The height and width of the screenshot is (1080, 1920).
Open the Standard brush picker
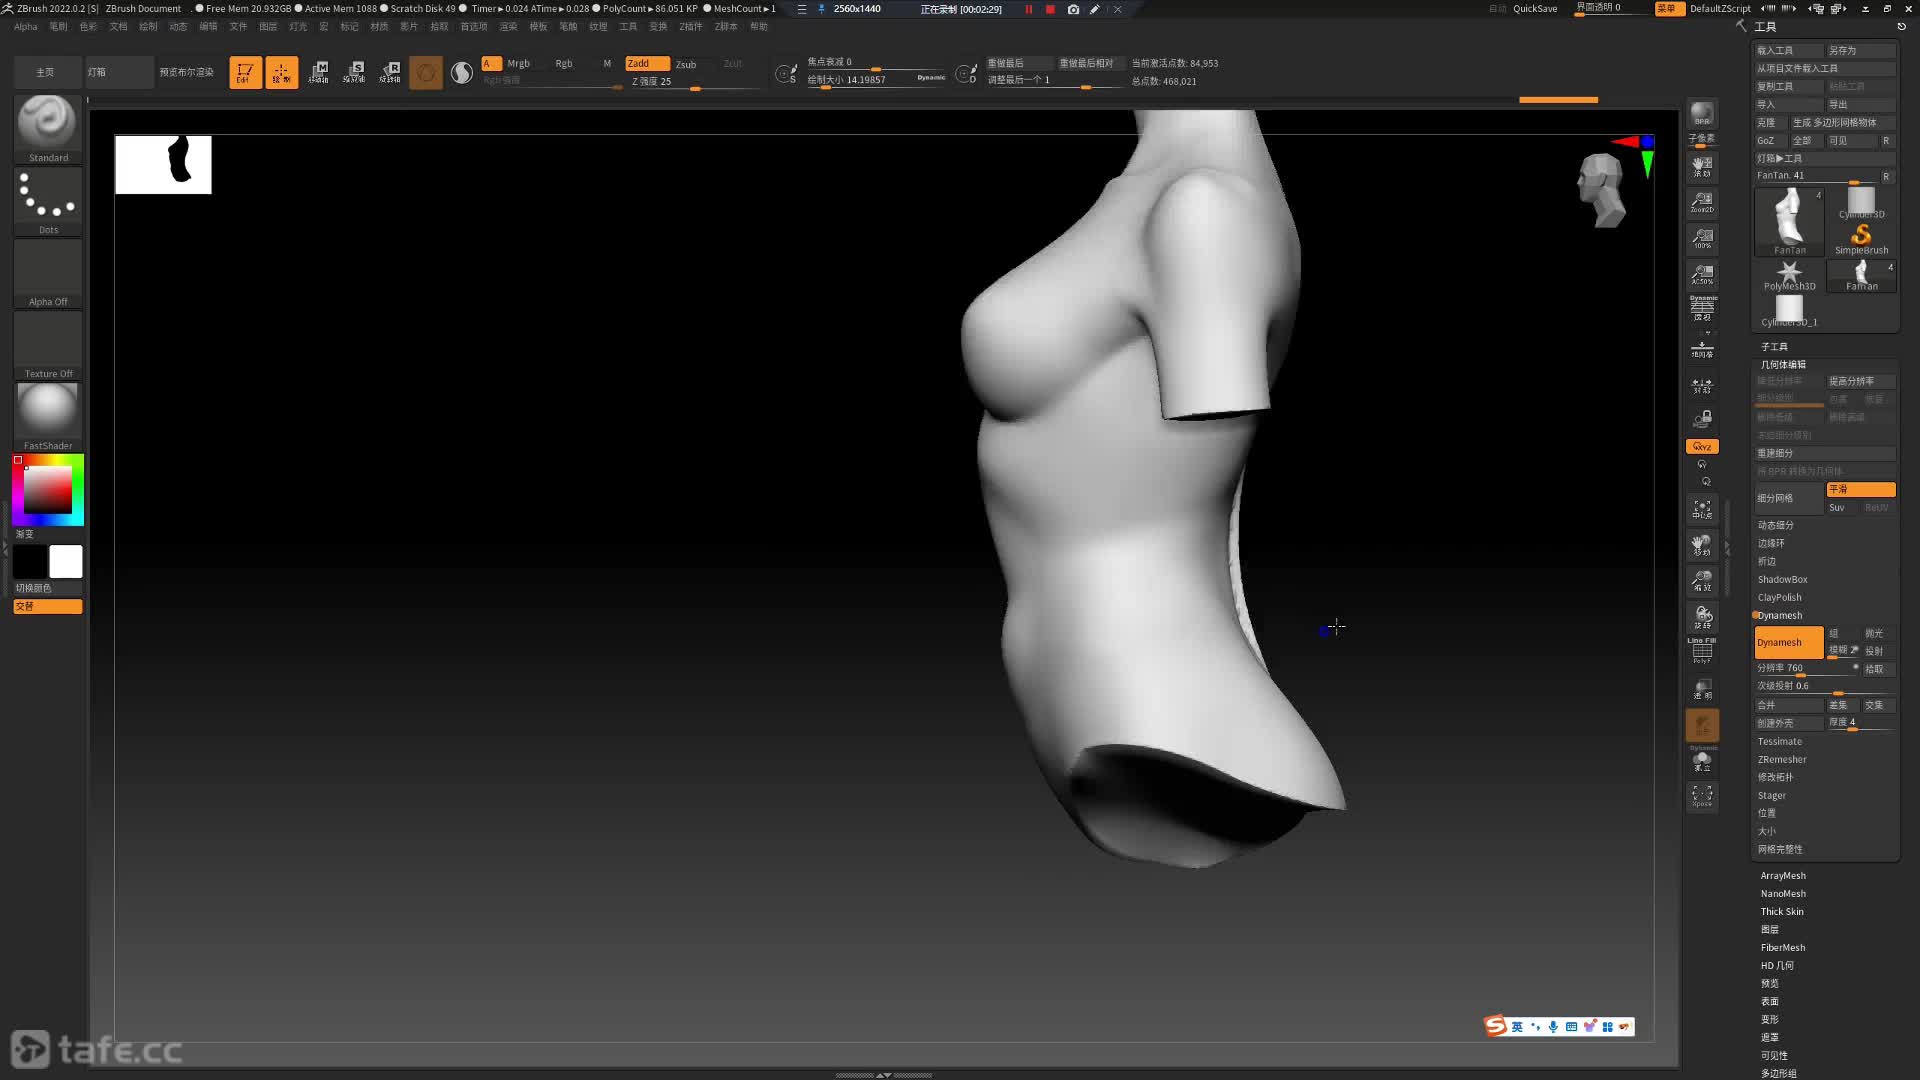click(x=48, y=128)
